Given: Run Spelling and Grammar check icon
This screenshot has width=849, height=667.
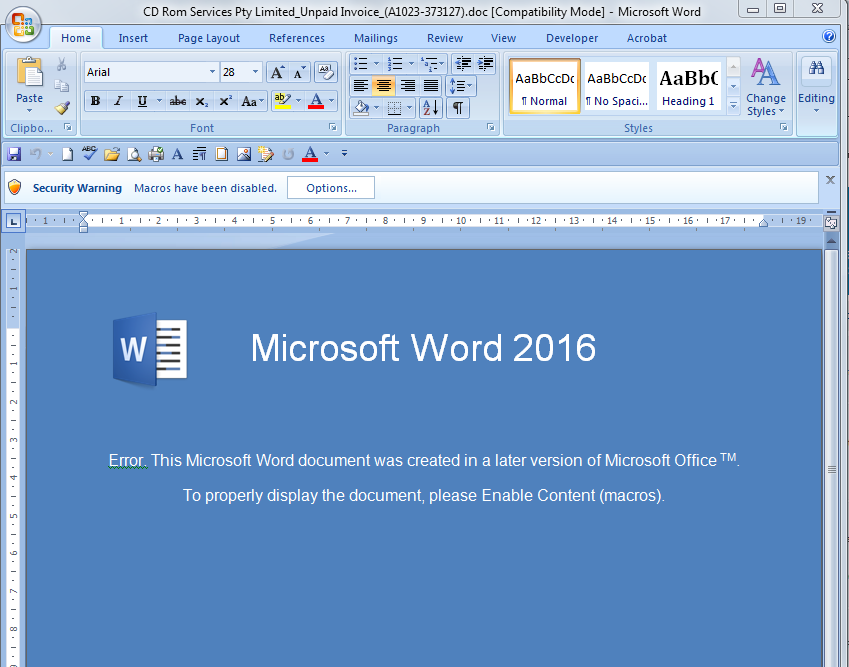Looking at the screenshot, I should 89,153.
